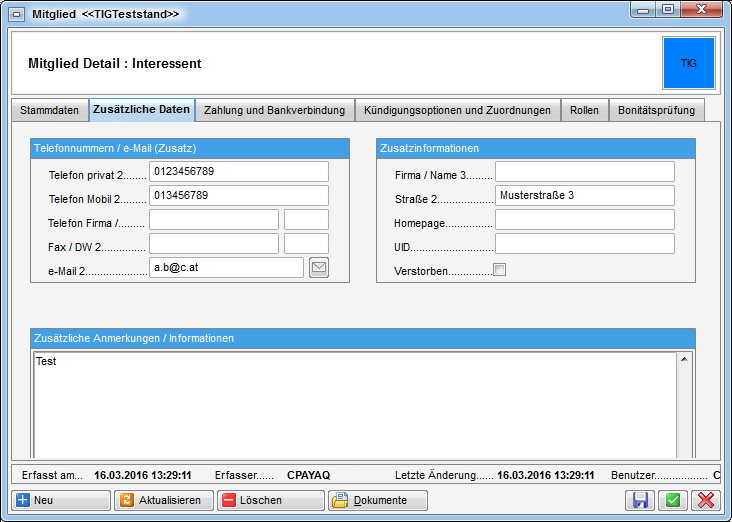732x522 pixels.
Task: Click the Erfasst am date value
Action: [143, 475]
